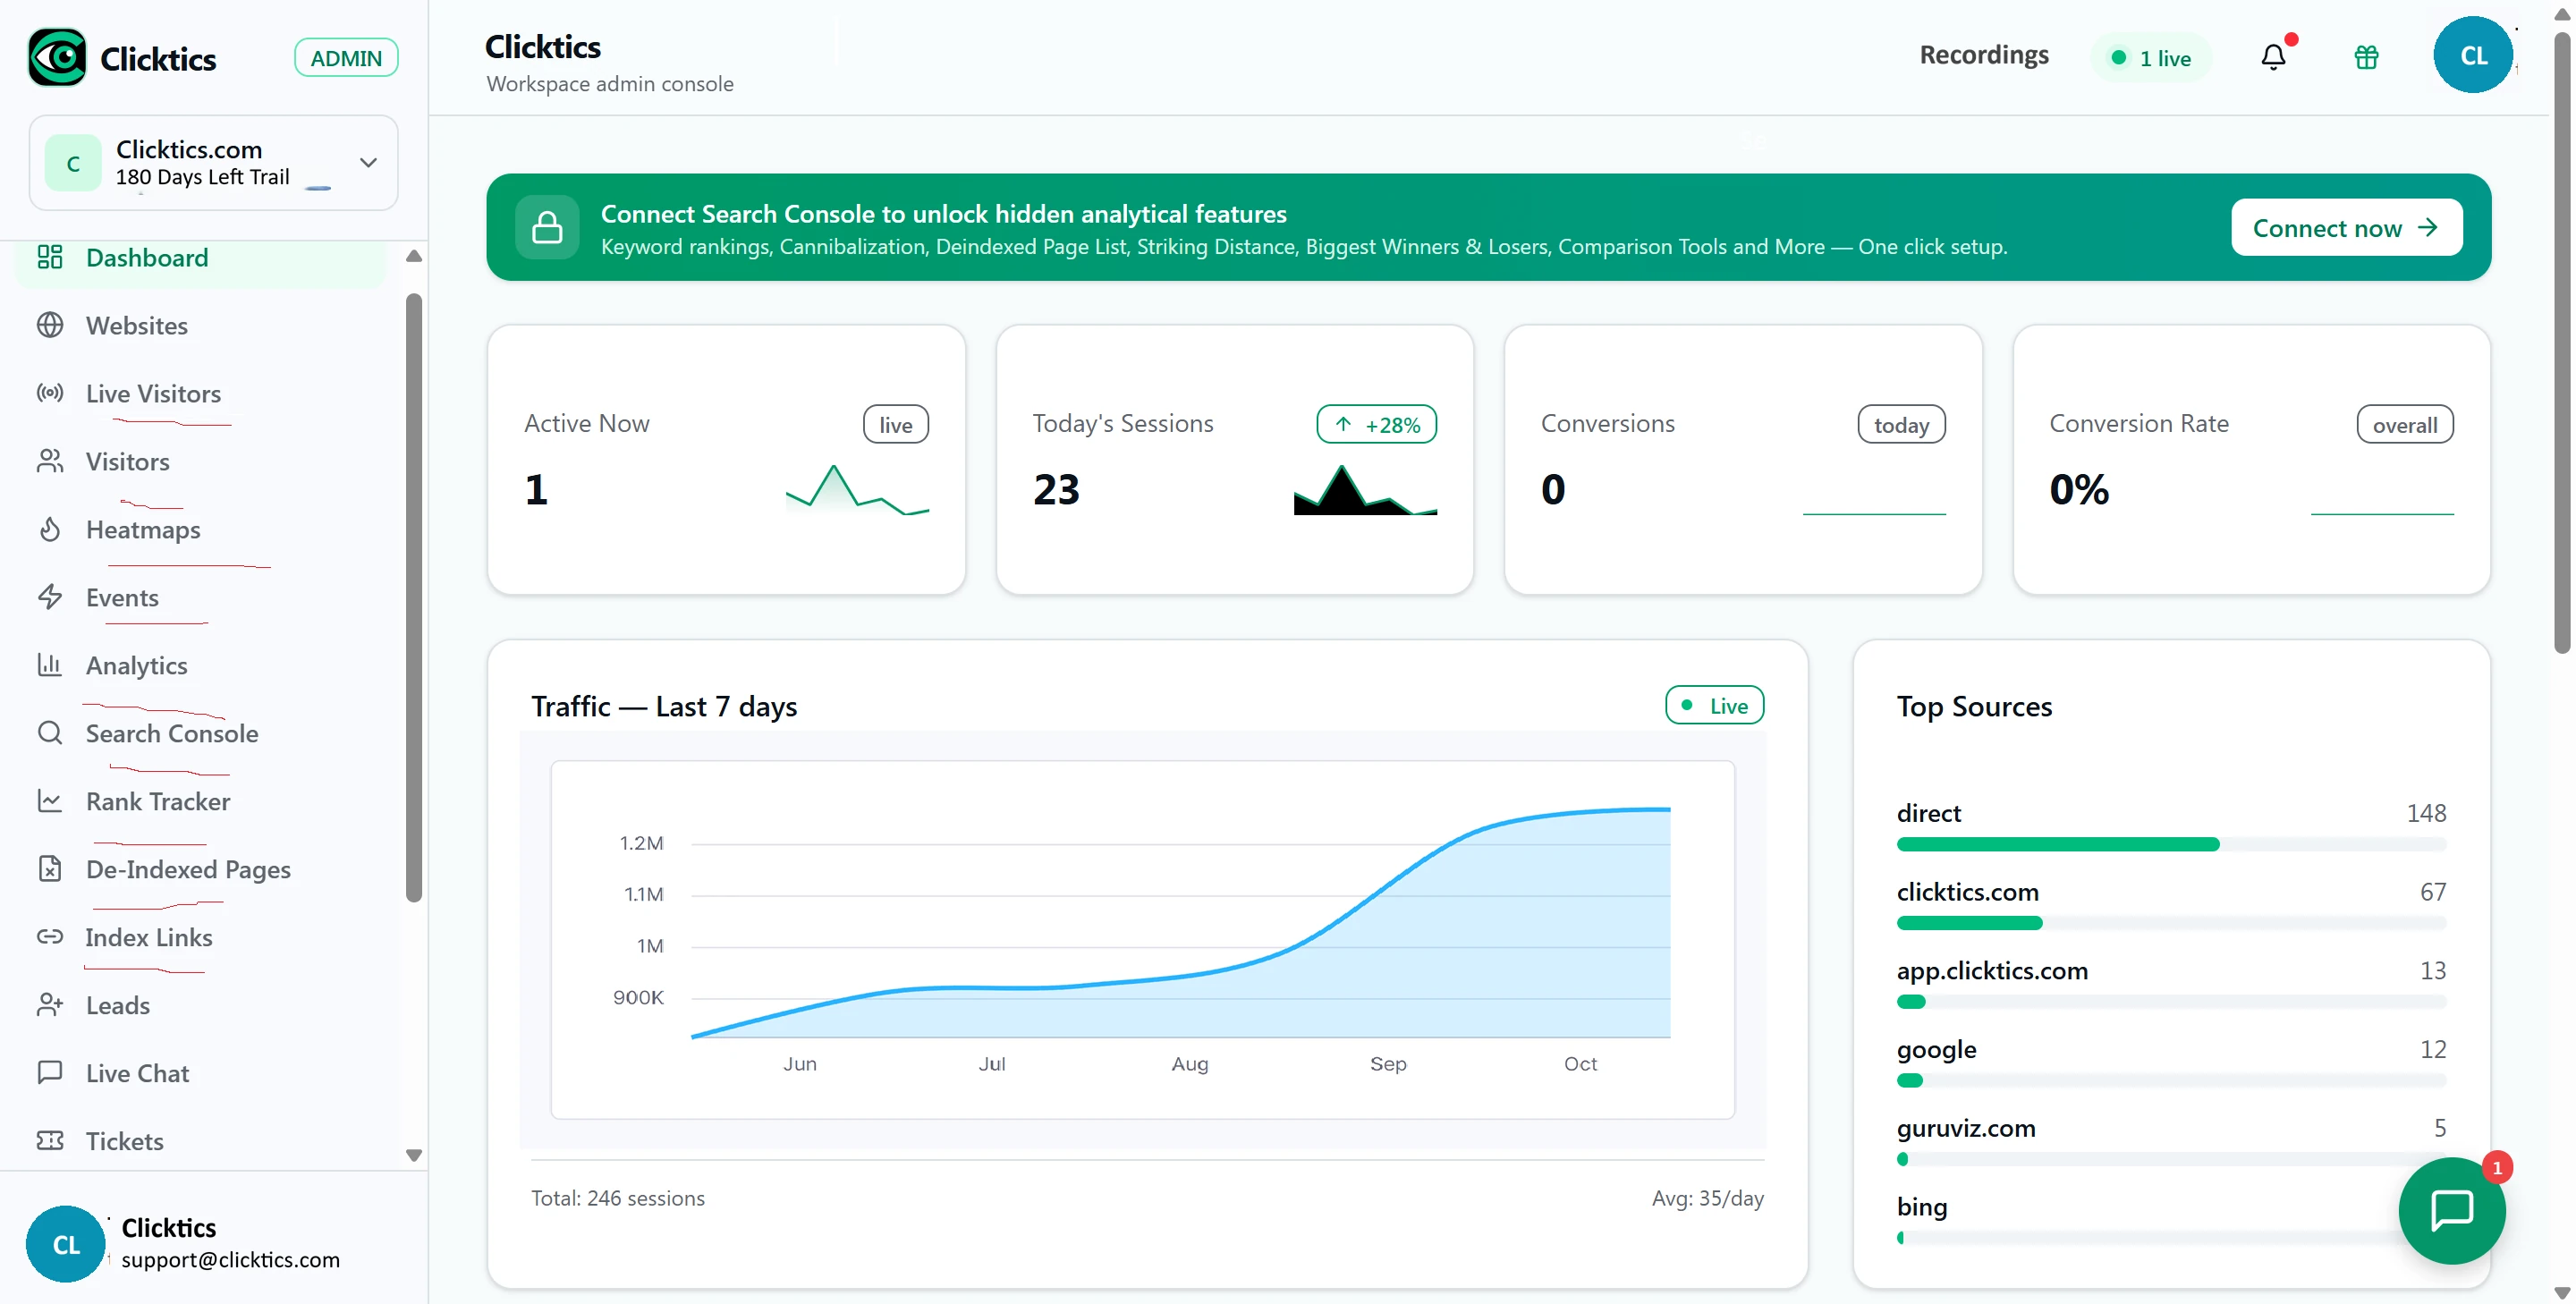Click the Dashboard grid icon
The height and width of the screenshot is (1304, 2576).
coord(50,257)
